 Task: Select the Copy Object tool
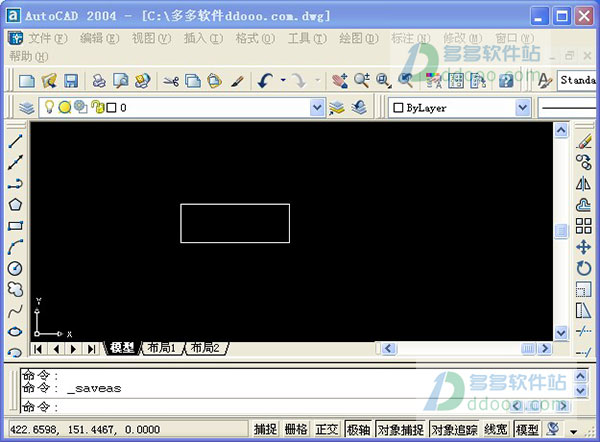(584, 162)
